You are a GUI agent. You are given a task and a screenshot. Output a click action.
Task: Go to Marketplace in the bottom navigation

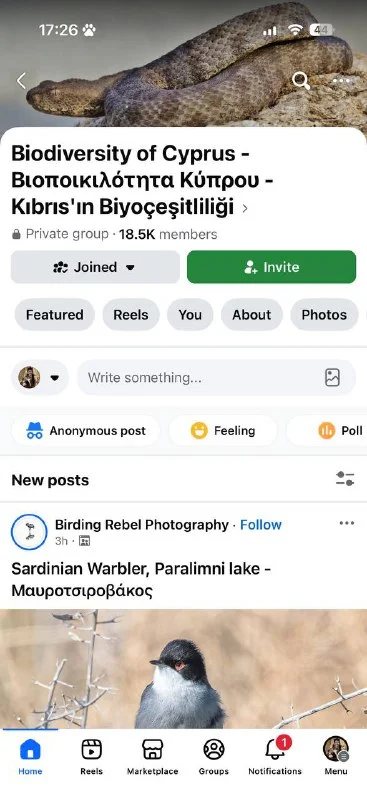[153, 755]
